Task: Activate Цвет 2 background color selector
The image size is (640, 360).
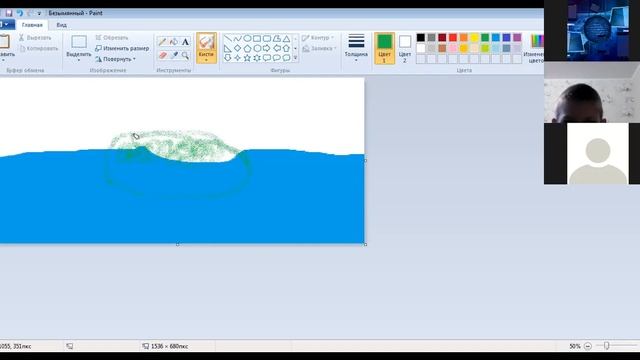Action: (405, 49)
